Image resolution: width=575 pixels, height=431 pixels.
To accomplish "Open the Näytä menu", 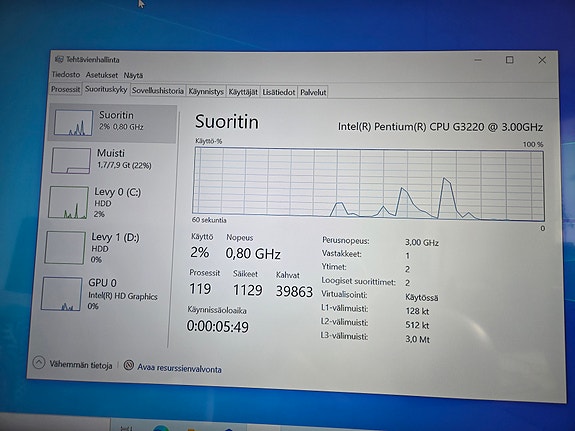I will coord(133,76).
